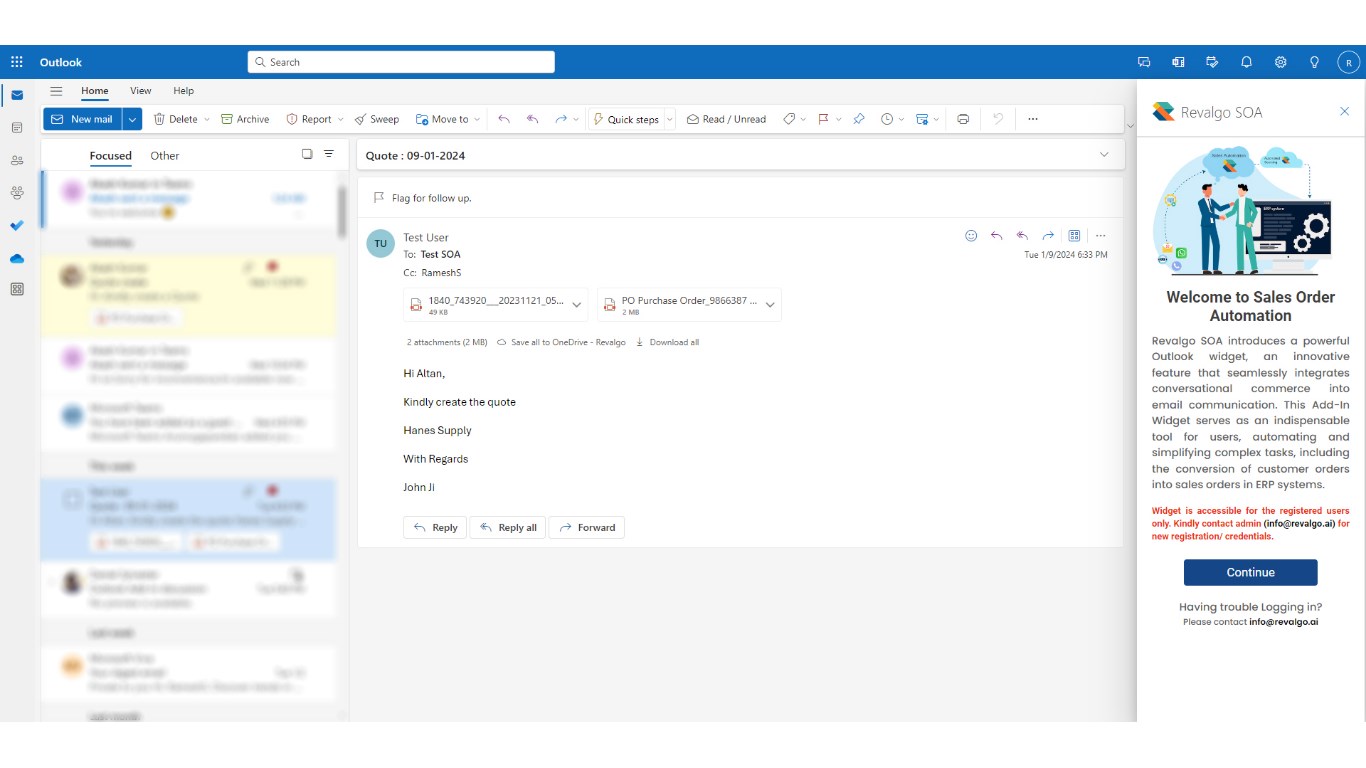Click Continue in Revalgo SOA panel

(x=1251, y=573)
